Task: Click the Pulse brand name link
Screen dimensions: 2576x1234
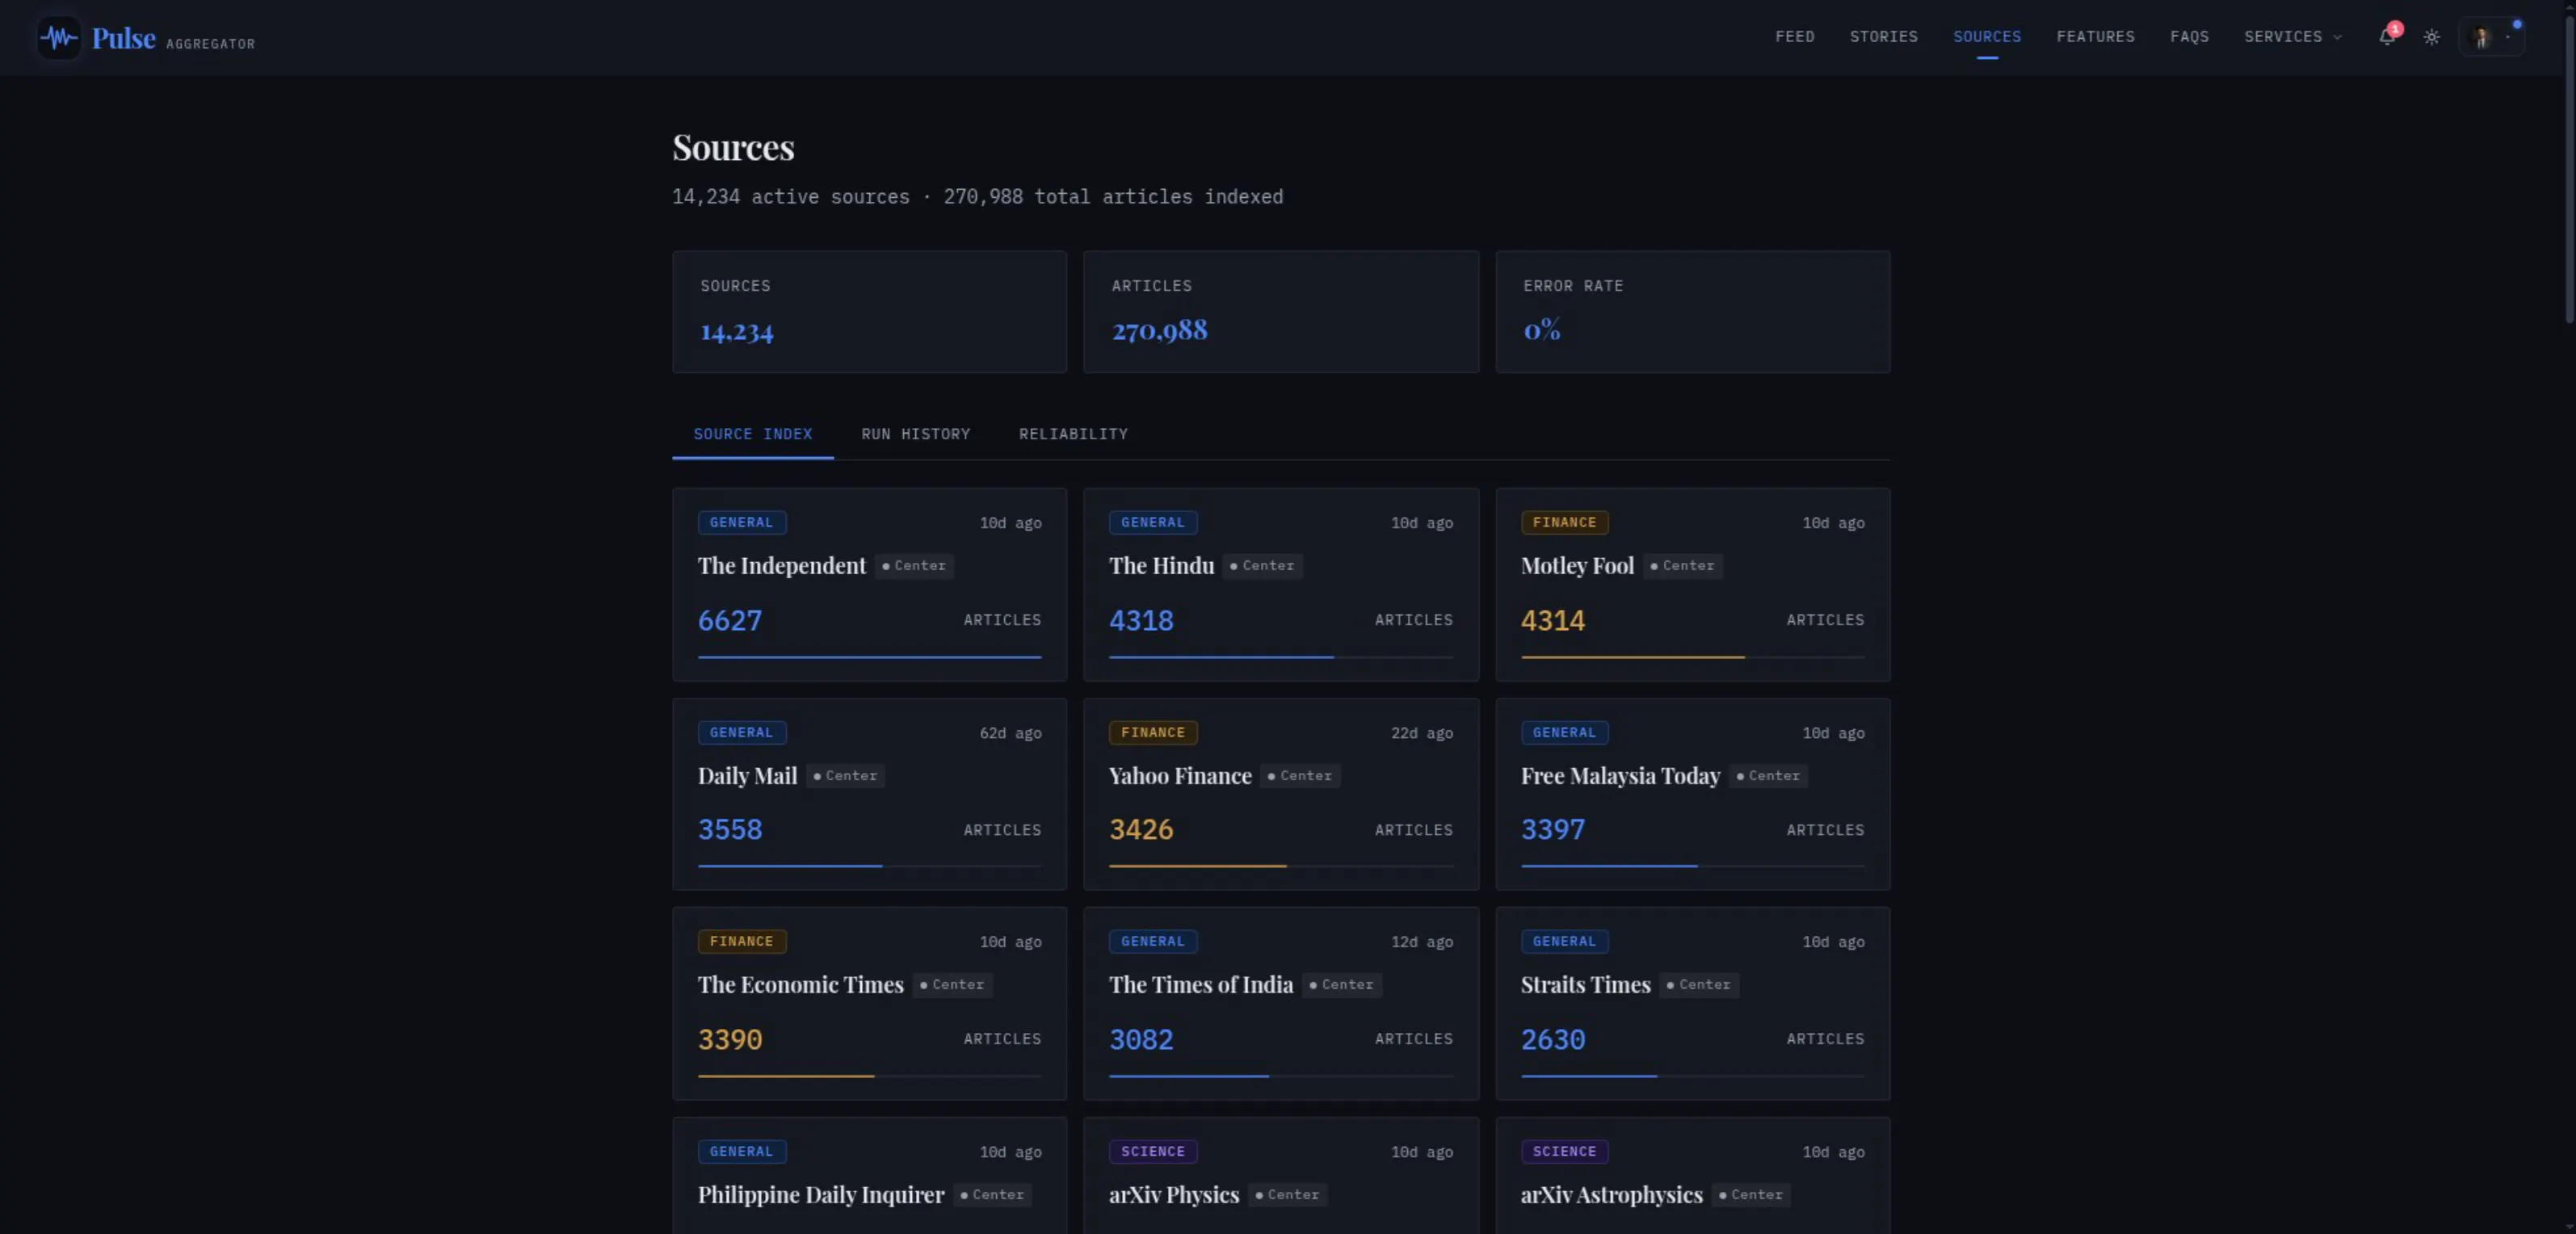Action: (124, 38)
